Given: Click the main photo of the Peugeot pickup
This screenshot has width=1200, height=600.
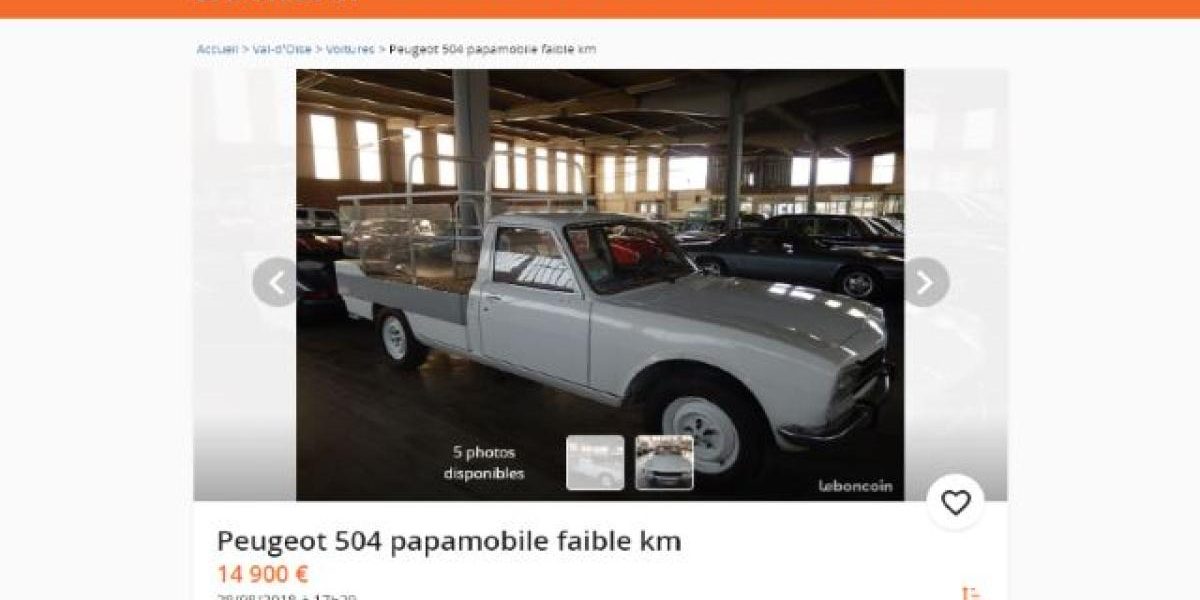Looking at the screenshot, I should (x=600, y=285).
